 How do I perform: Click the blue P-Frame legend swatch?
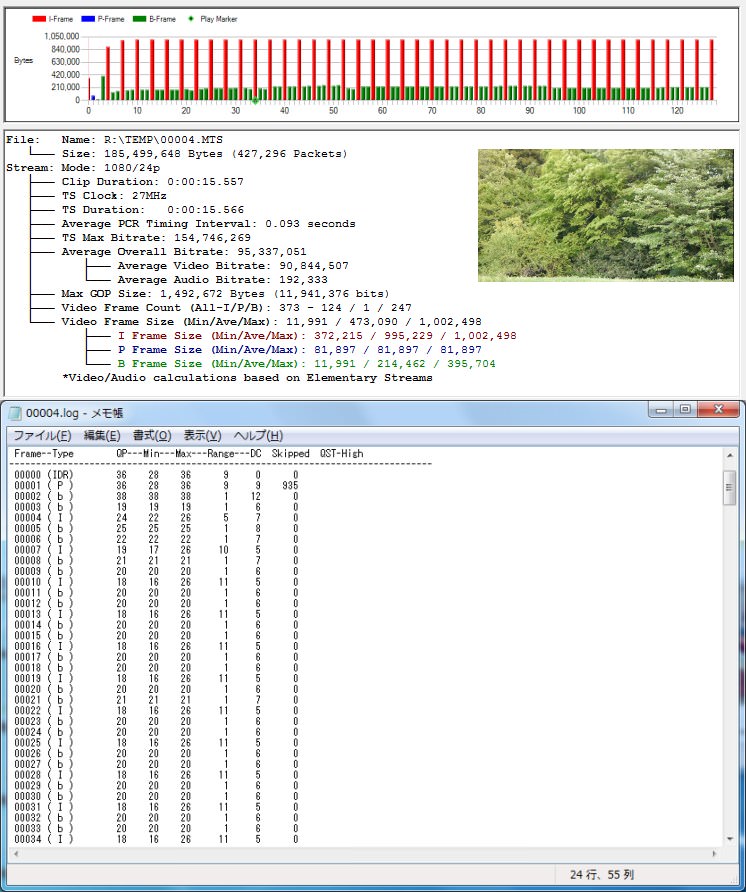[88, 19]
